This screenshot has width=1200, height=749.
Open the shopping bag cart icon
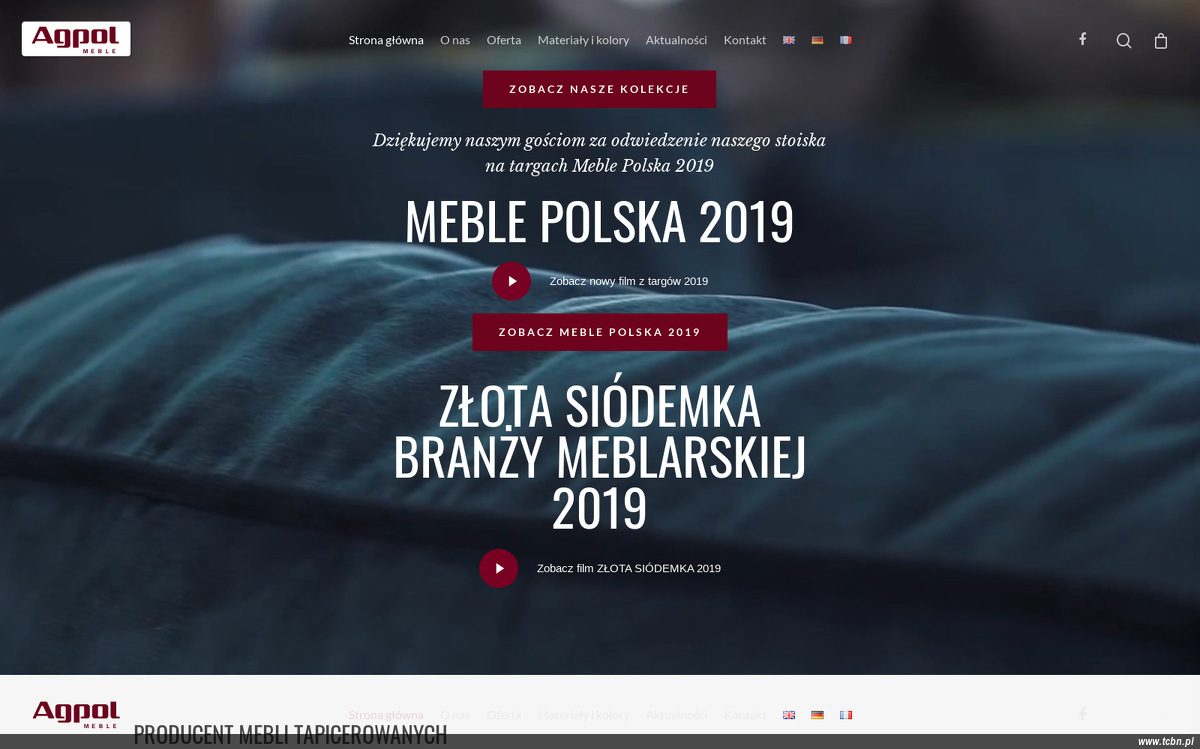coord(1161,41)
